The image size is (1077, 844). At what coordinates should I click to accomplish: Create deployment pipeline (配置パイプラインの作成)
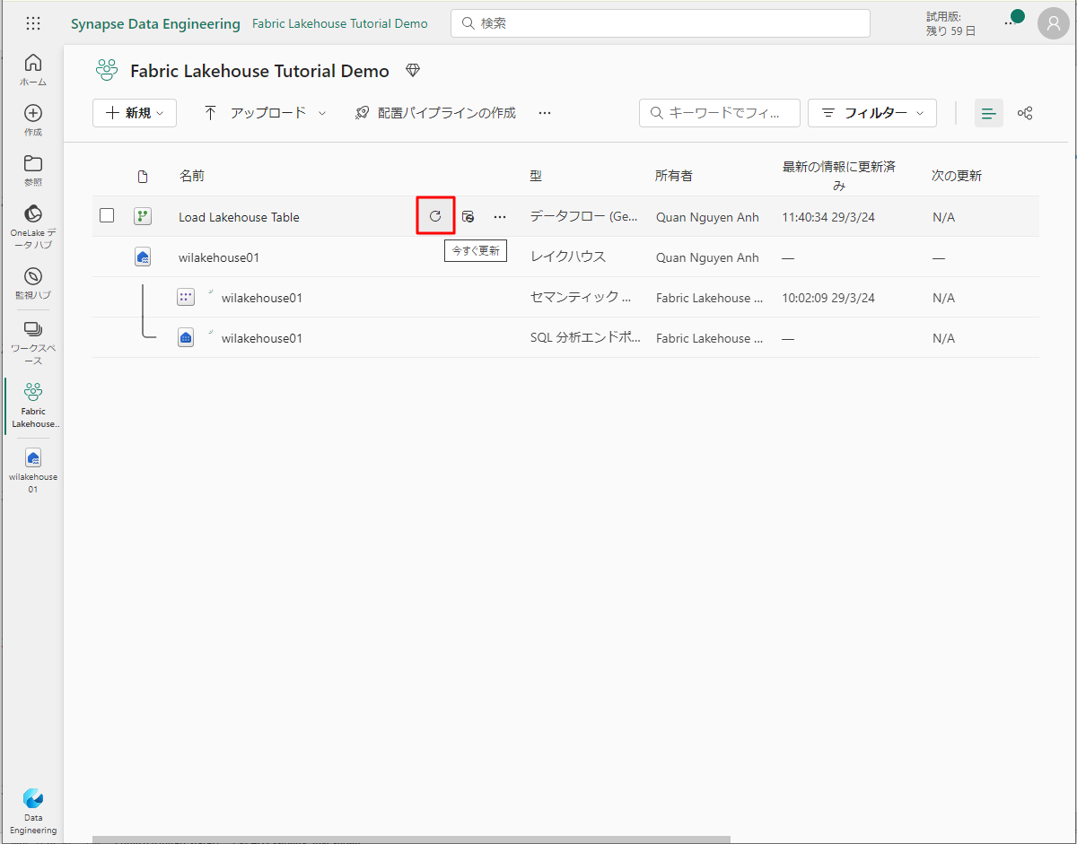tap(435, 113)
